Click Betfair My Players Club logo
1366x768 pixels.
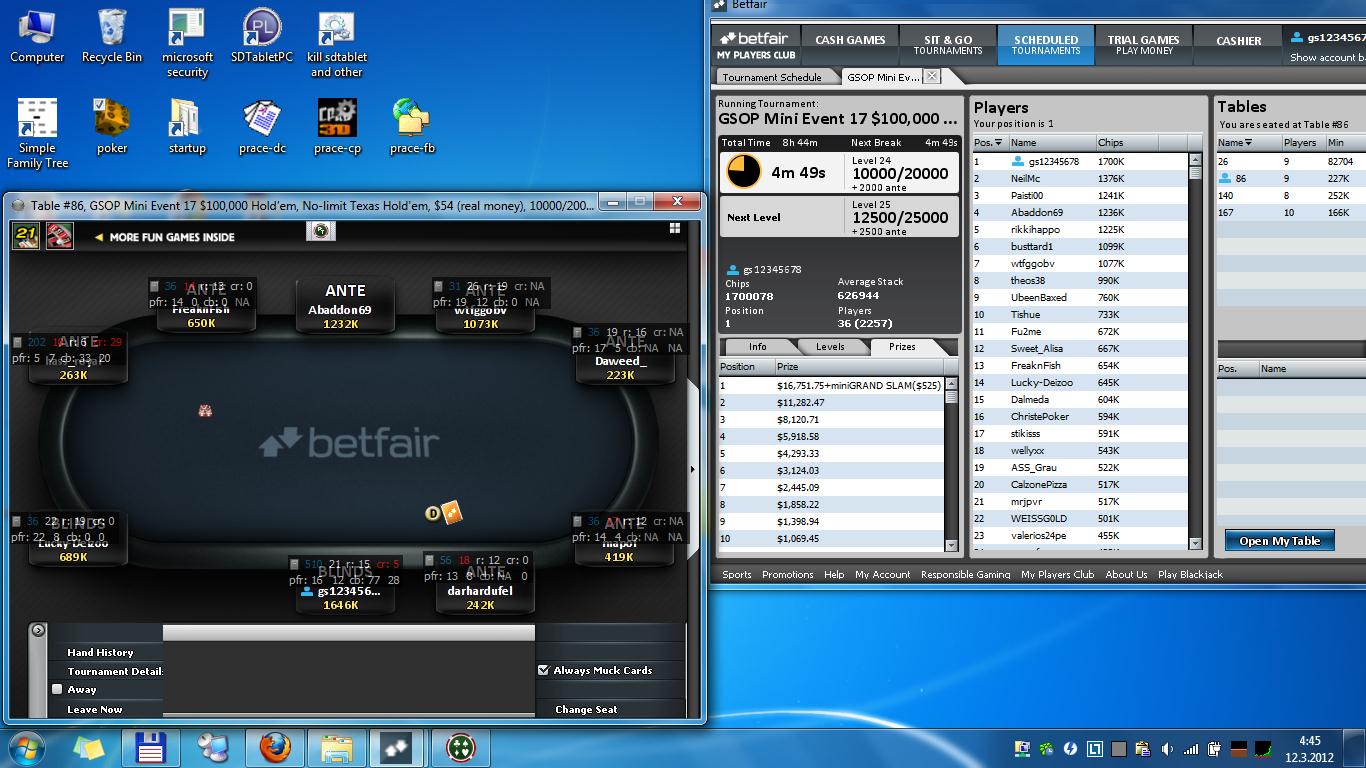coord(756,45)
